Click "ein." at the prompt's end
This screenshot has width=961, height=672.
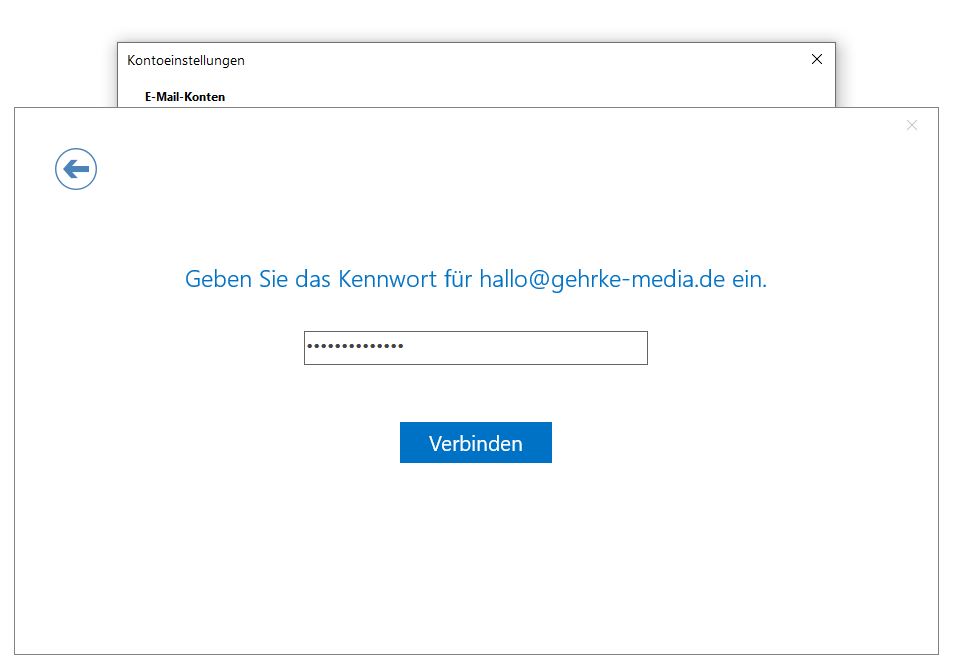click(750, 279)
